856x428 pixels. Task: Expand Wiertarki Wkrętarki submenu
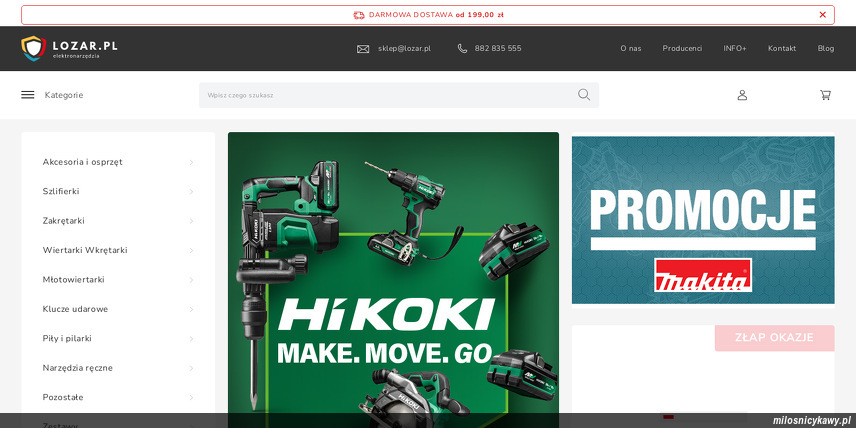(x=191, y=250)
